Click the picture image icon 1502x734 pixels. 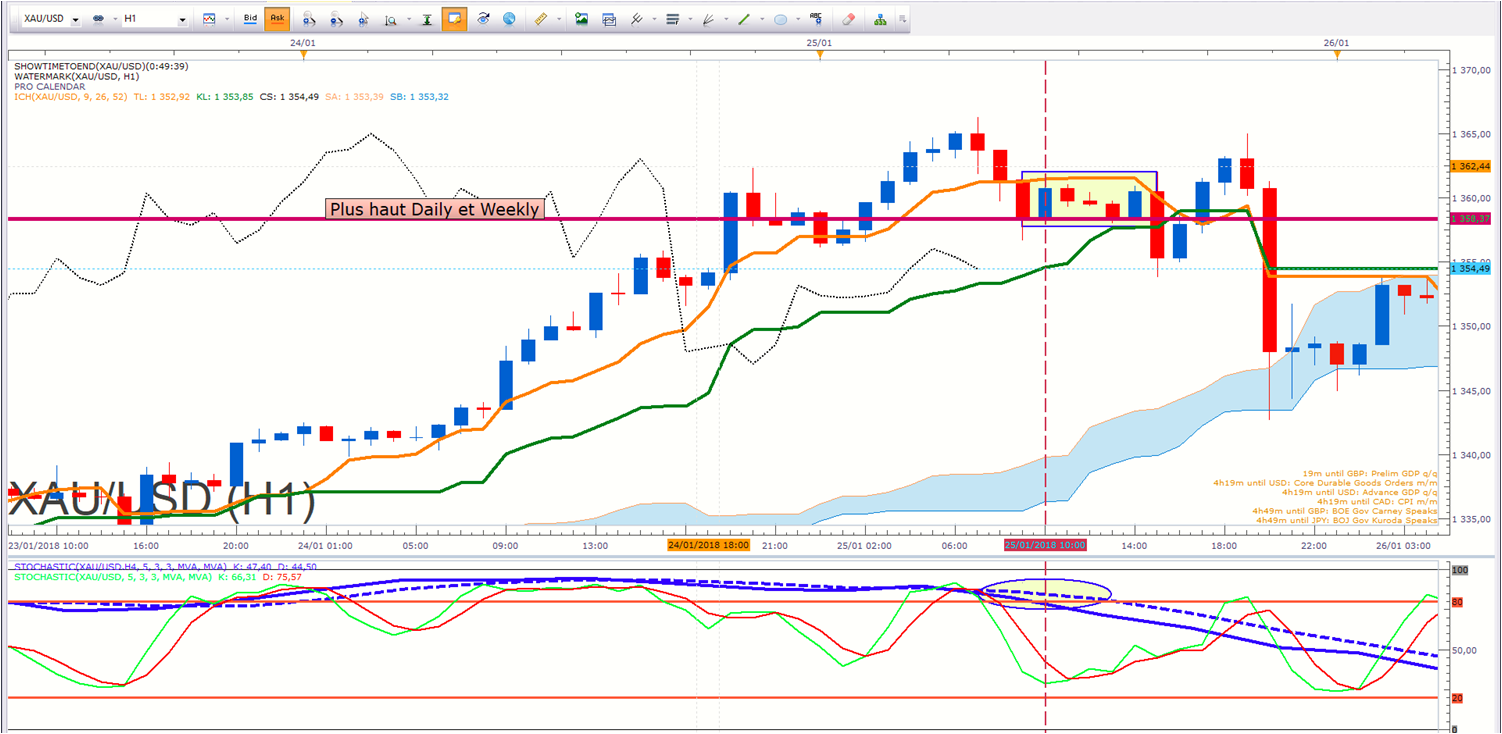581,19
